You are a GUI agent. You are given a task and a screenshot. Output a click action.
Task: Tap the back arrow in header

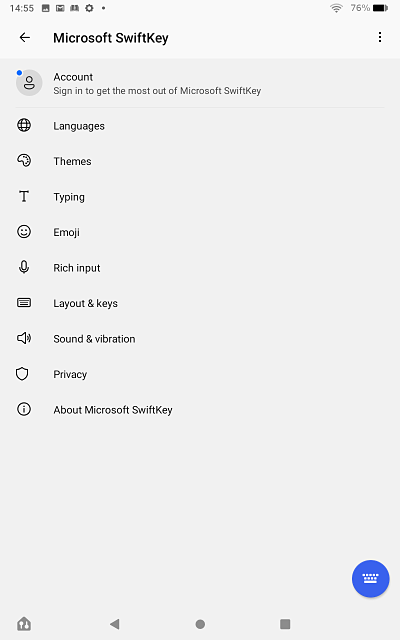coord(25,38)
